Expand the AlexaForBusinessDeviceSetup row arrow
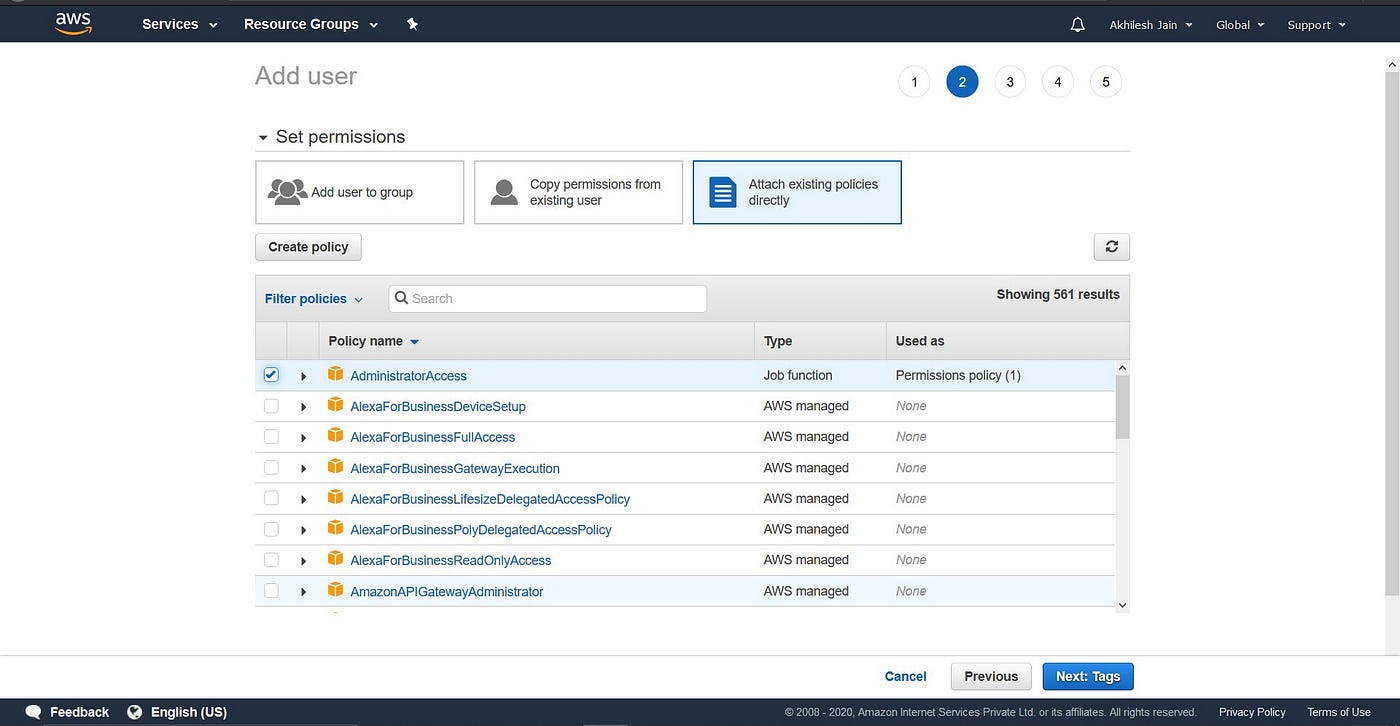The width and height of the screenshot is (1400, 726). tap(303, 407)
